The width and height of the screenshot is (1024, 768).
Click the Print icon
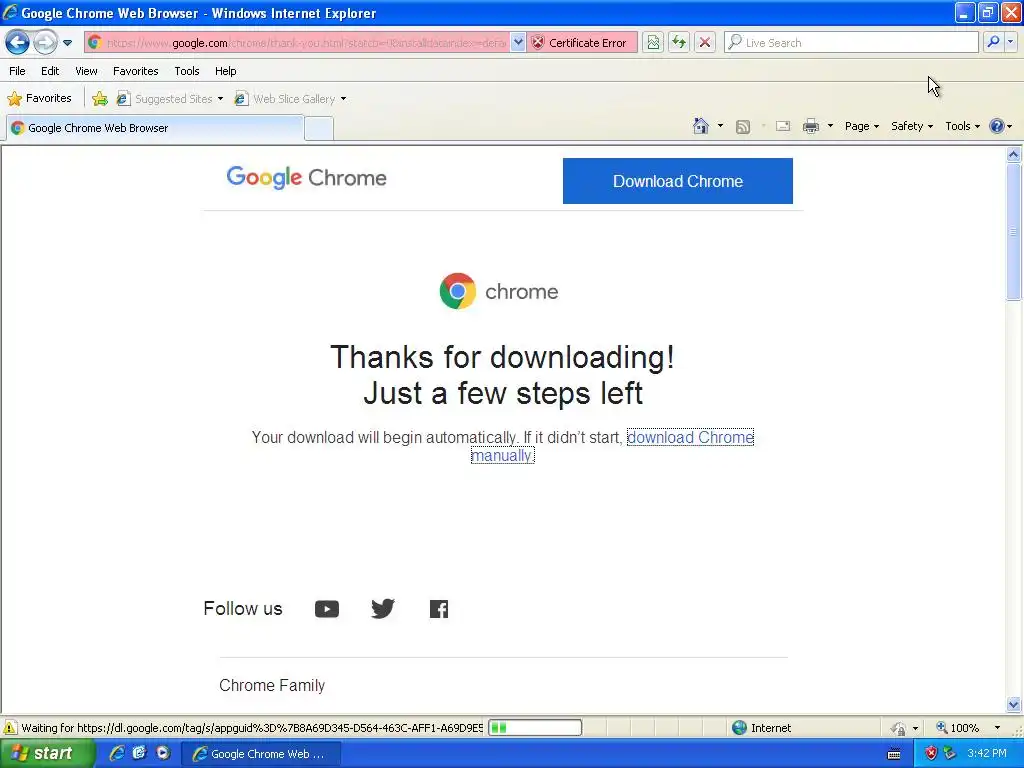click(810, 127)
